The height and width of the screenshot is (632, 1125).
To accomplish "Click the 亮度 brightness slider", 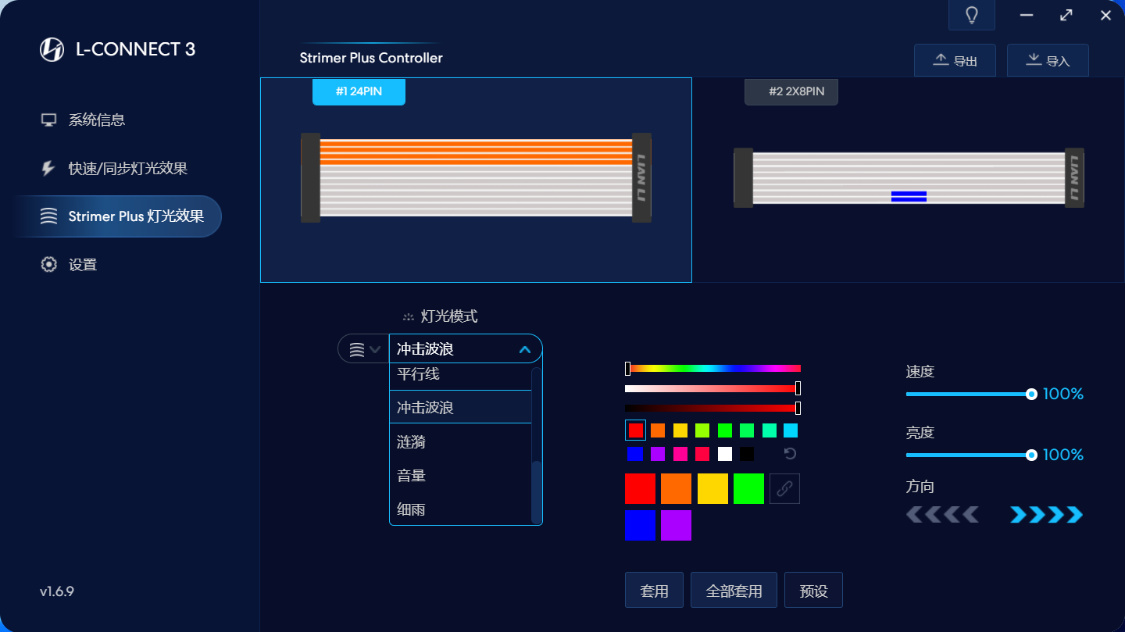I will point(971,455).
